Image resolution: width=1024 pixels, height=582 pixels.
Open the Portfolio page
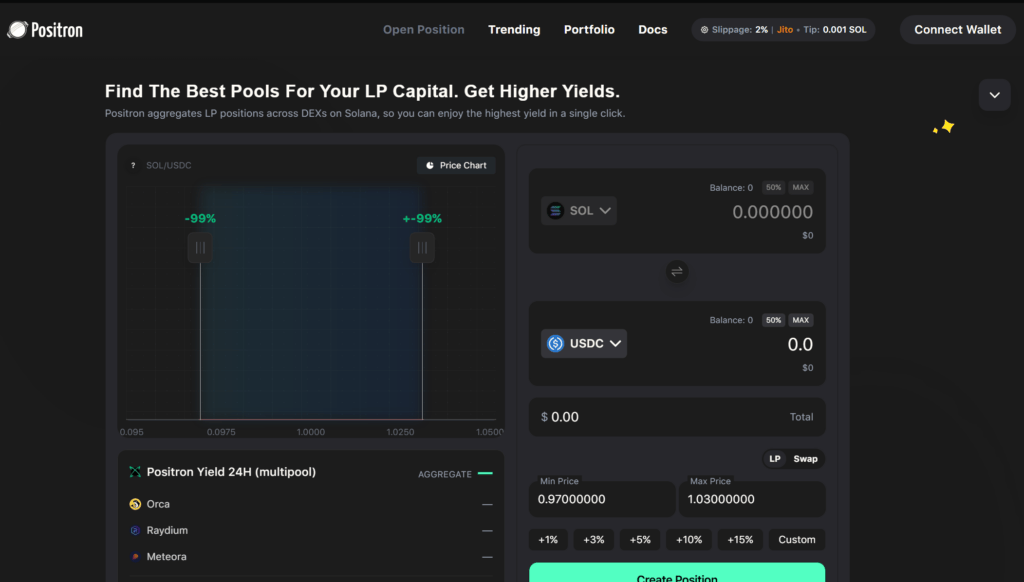(589, 29)
